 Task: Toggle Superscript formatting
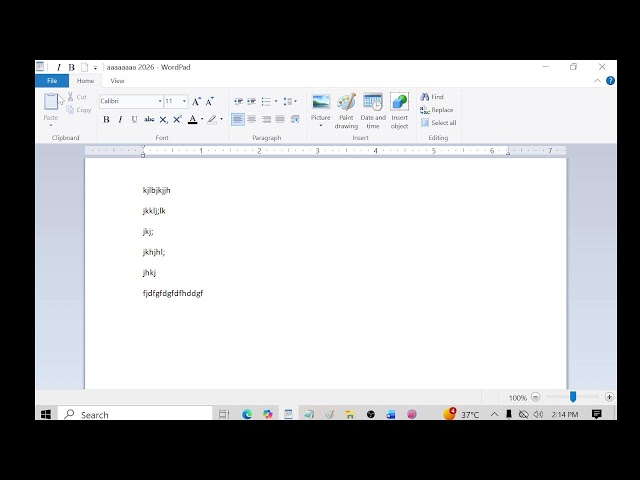tap(177, 120)
